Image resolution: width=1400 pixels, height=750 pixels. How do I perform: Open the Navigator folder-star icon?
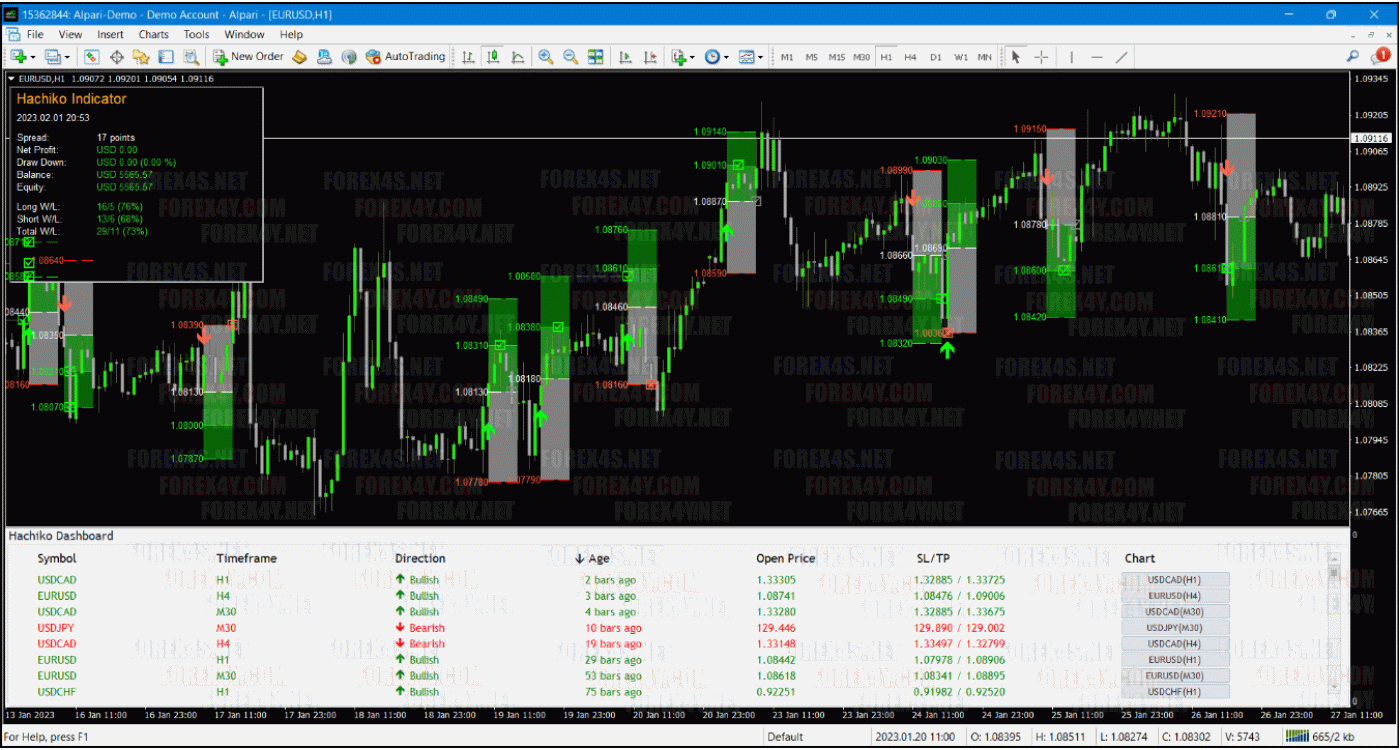[141, 57]
